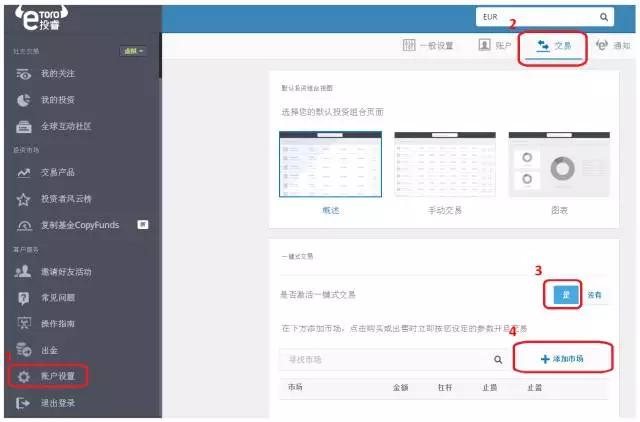Disable one-click trading with 没有 toggle
This screenshot has height=422, width=640.
point(595,295)
